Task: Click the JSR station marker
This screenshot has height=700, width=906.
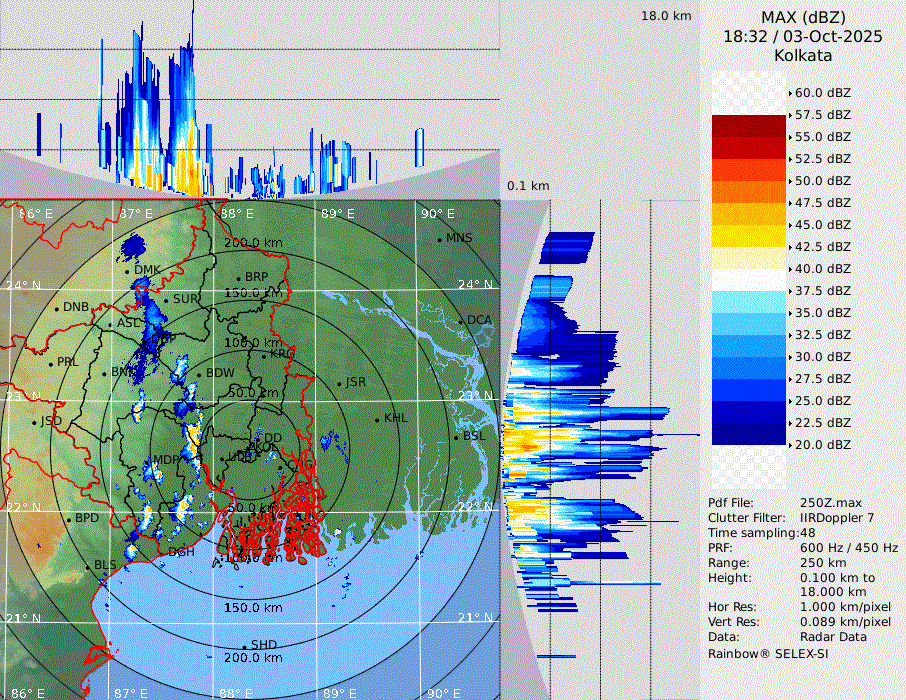Action: point(339,383)
